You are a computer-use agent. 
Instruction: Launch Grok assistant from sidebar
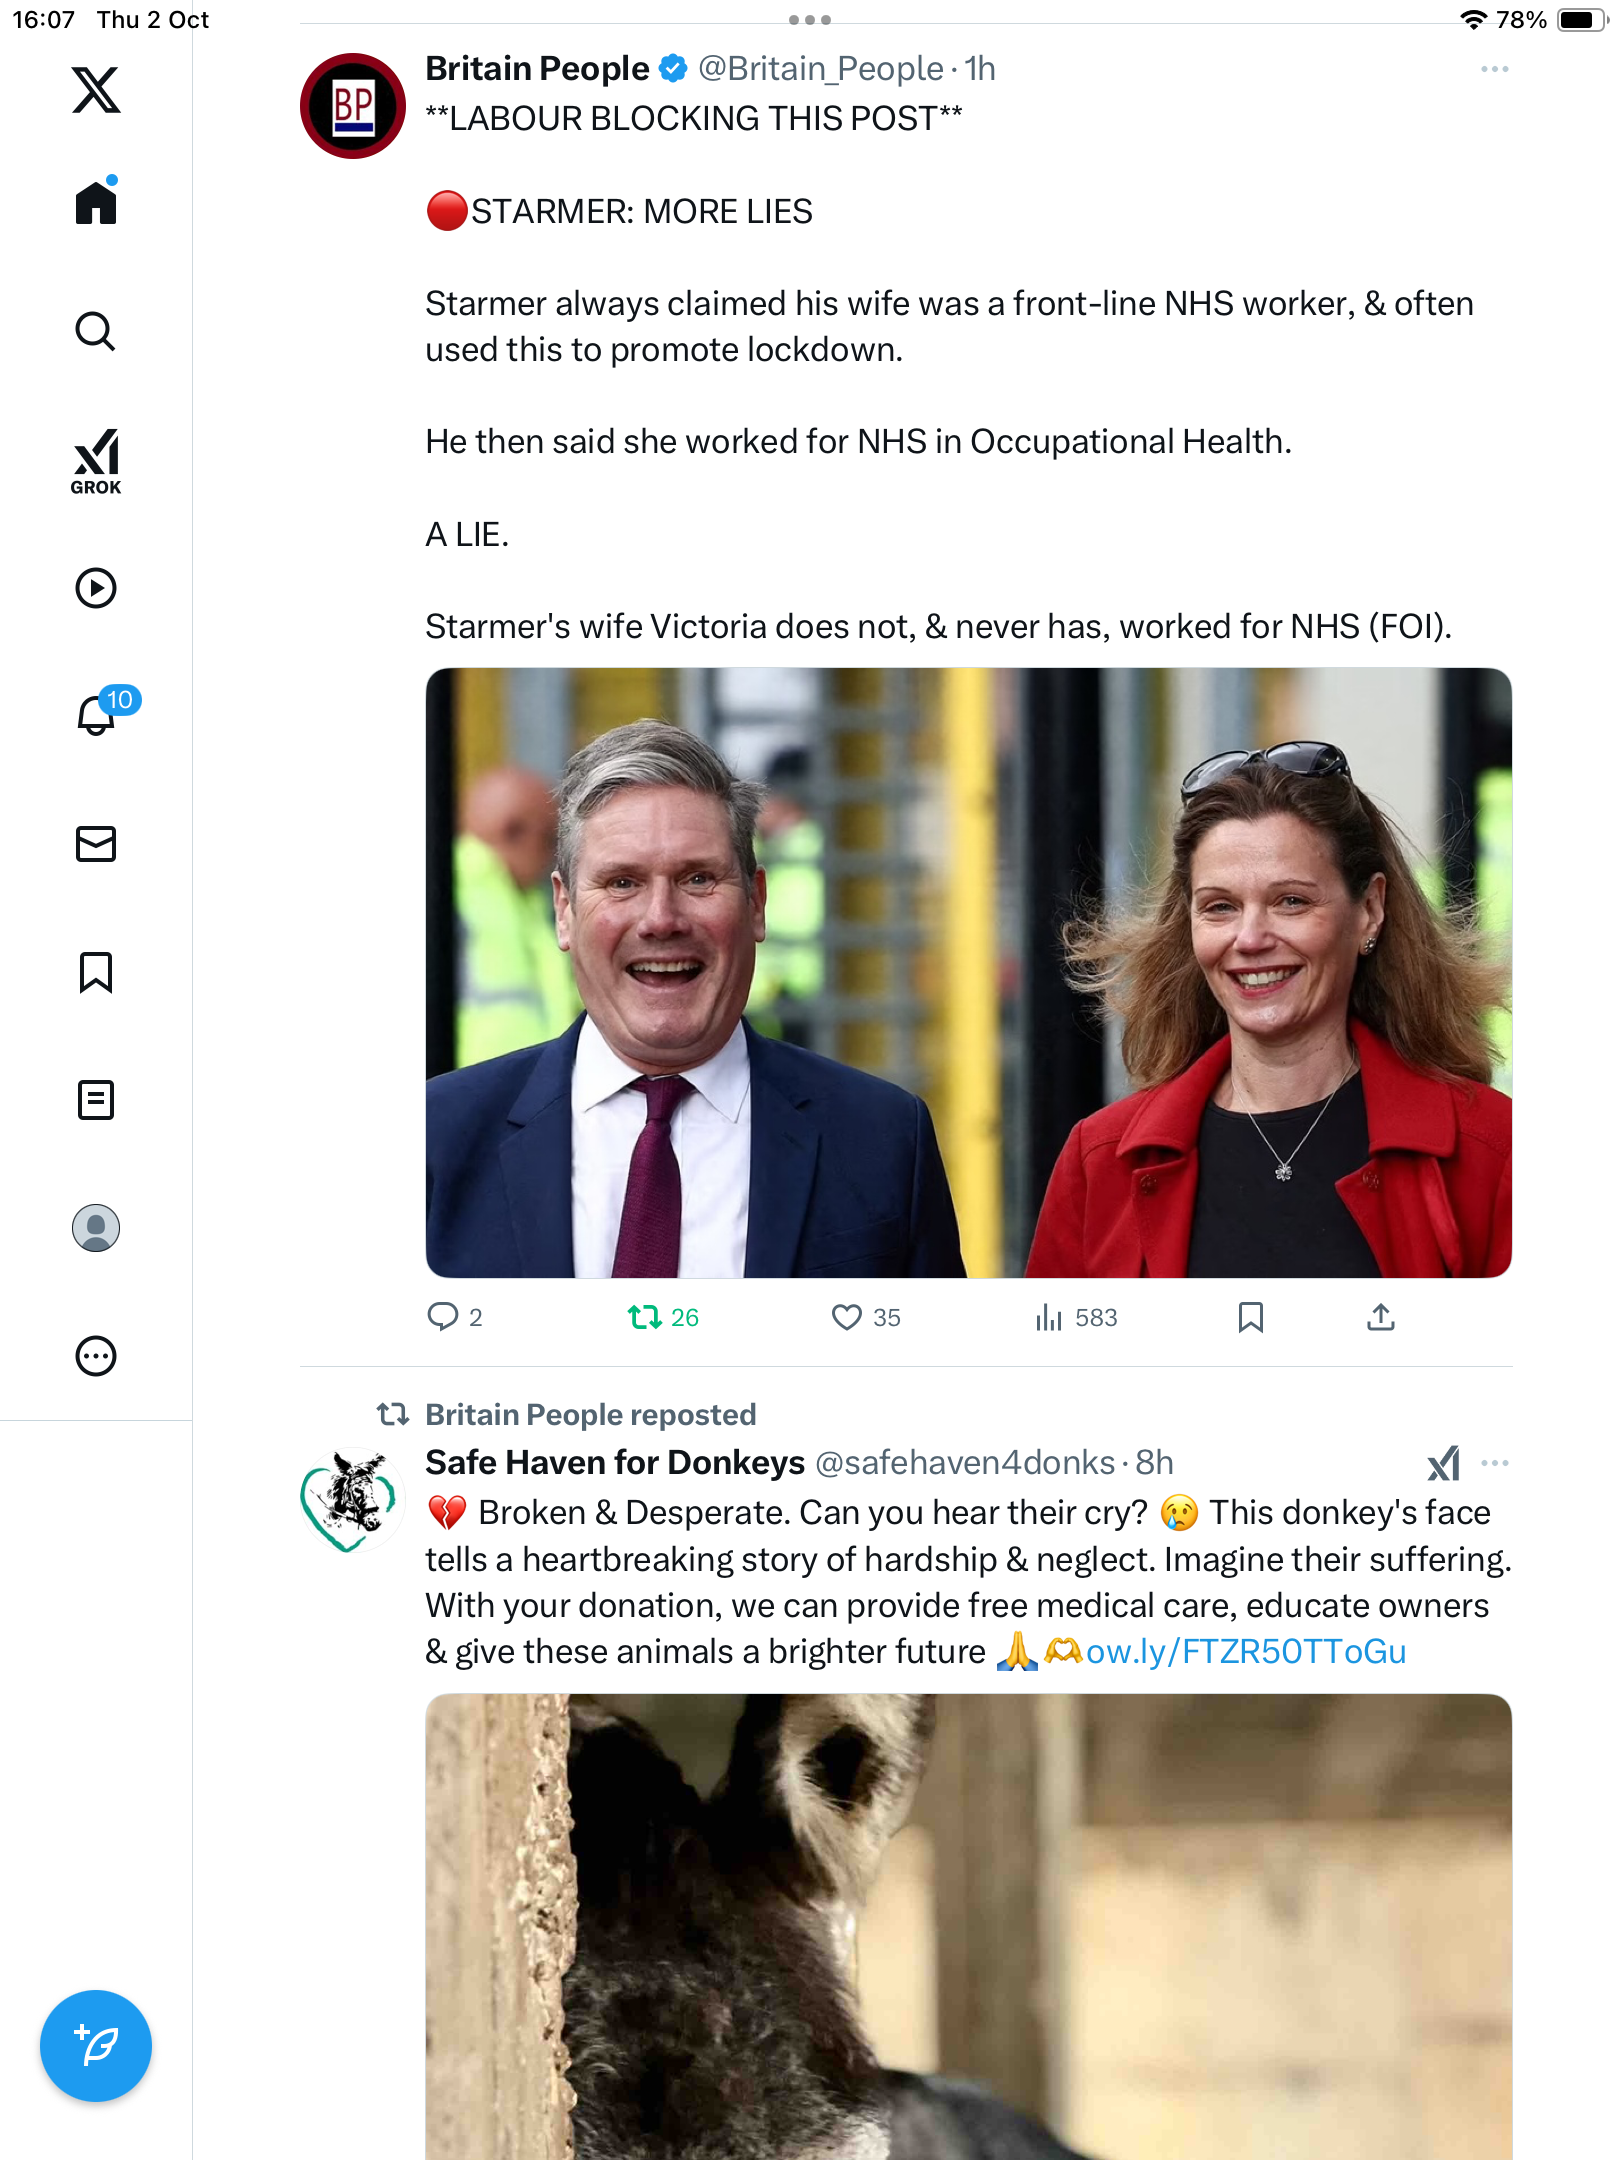(96, 462)
